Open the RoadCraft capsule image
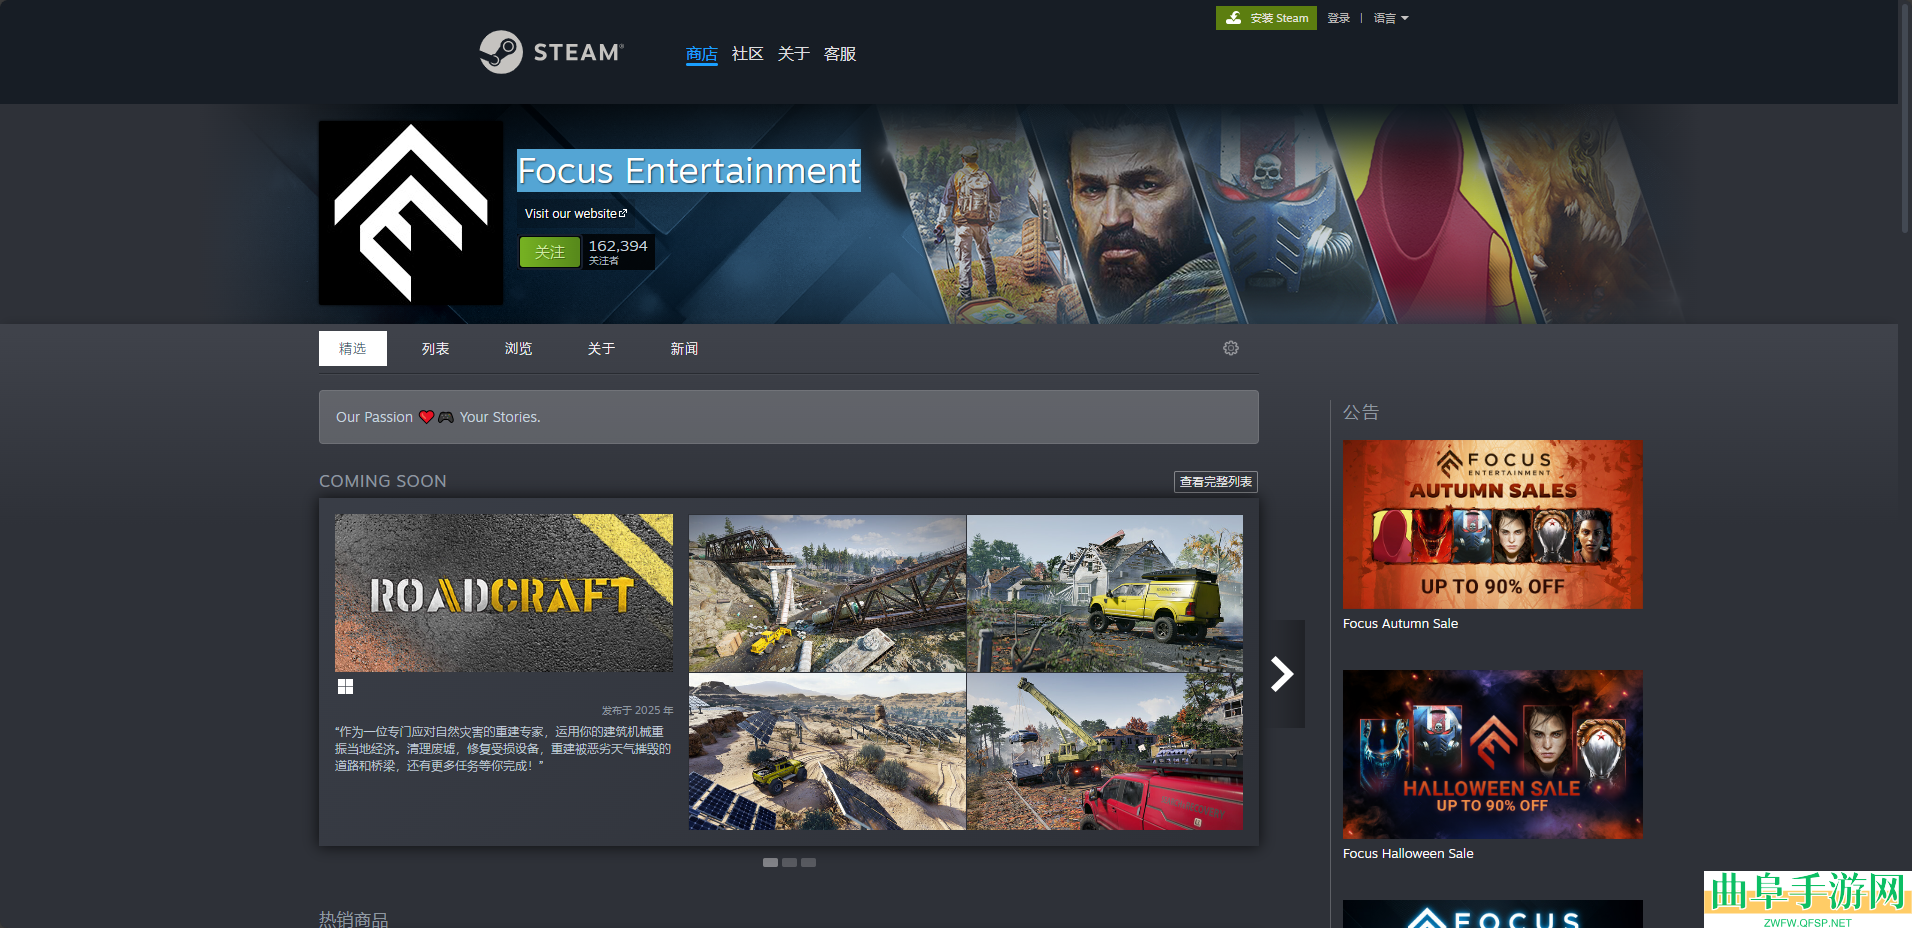The width and height of the screenshot is (1912, 928). (x=504, y=593)
